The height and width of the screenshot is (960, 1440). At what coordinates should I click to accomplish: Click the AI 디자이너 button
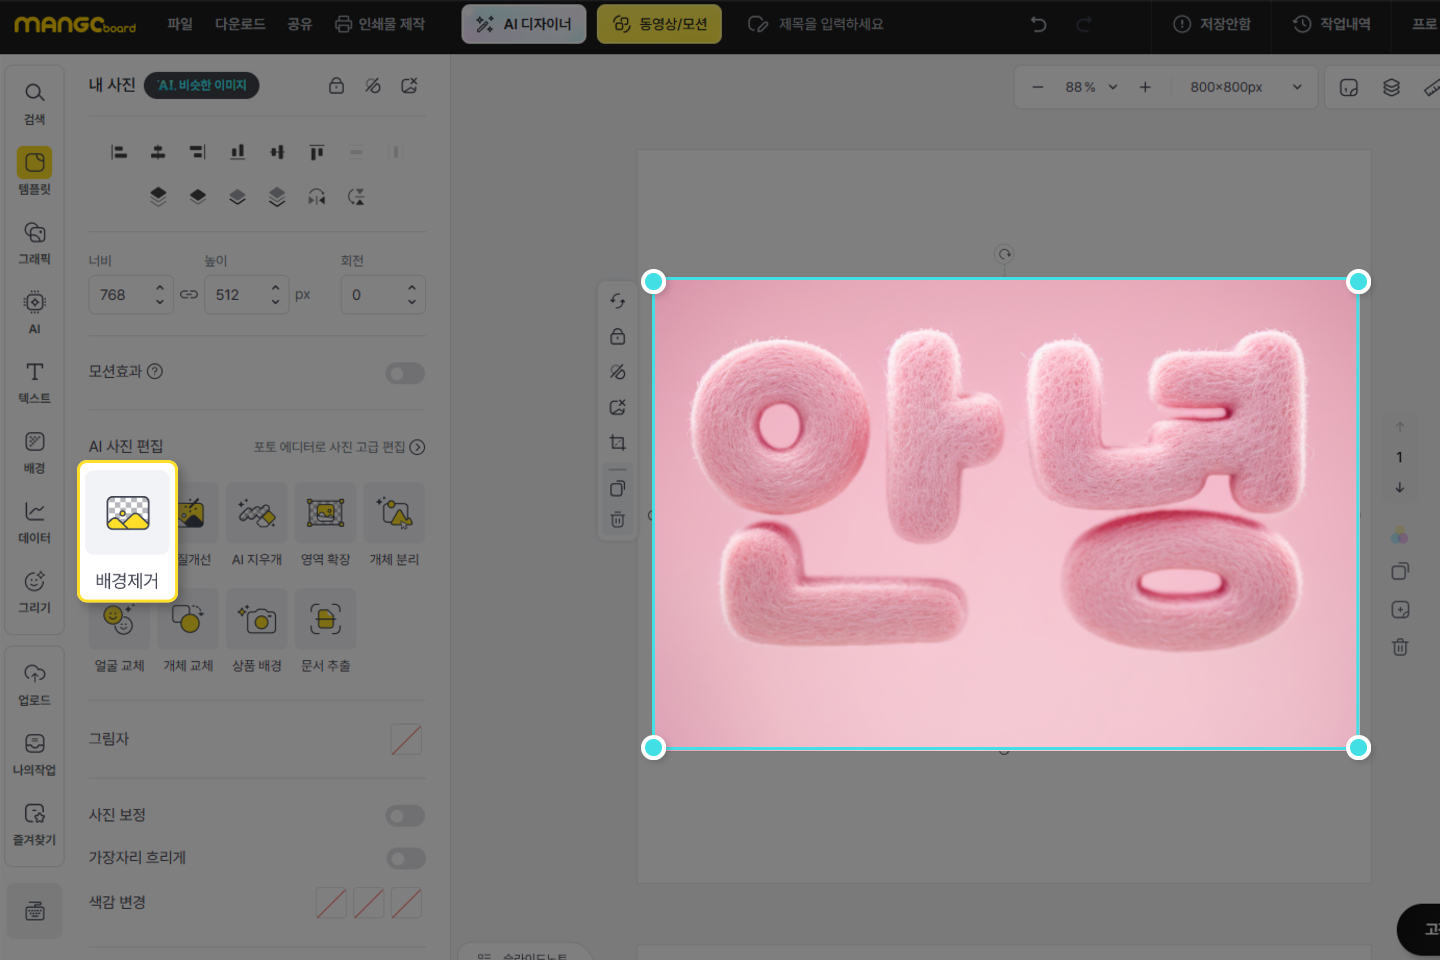(524, 24)
